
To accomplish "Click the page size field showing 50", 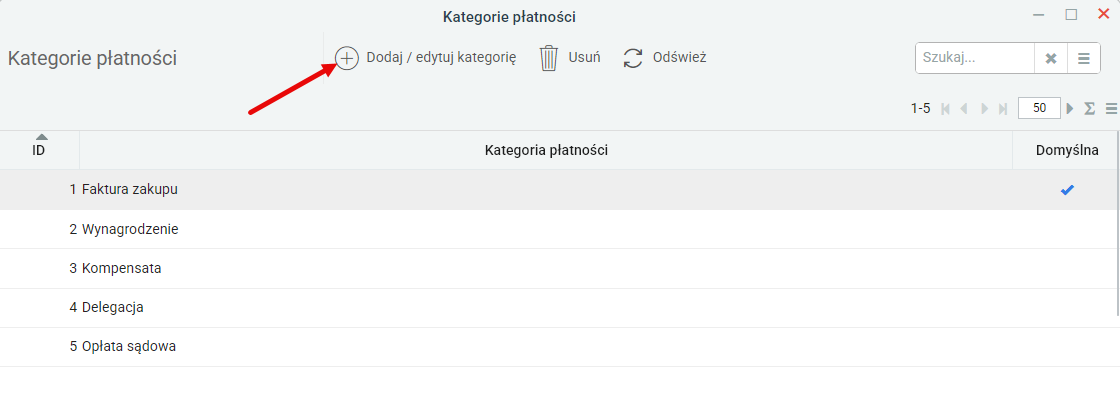I will 1039,109.
